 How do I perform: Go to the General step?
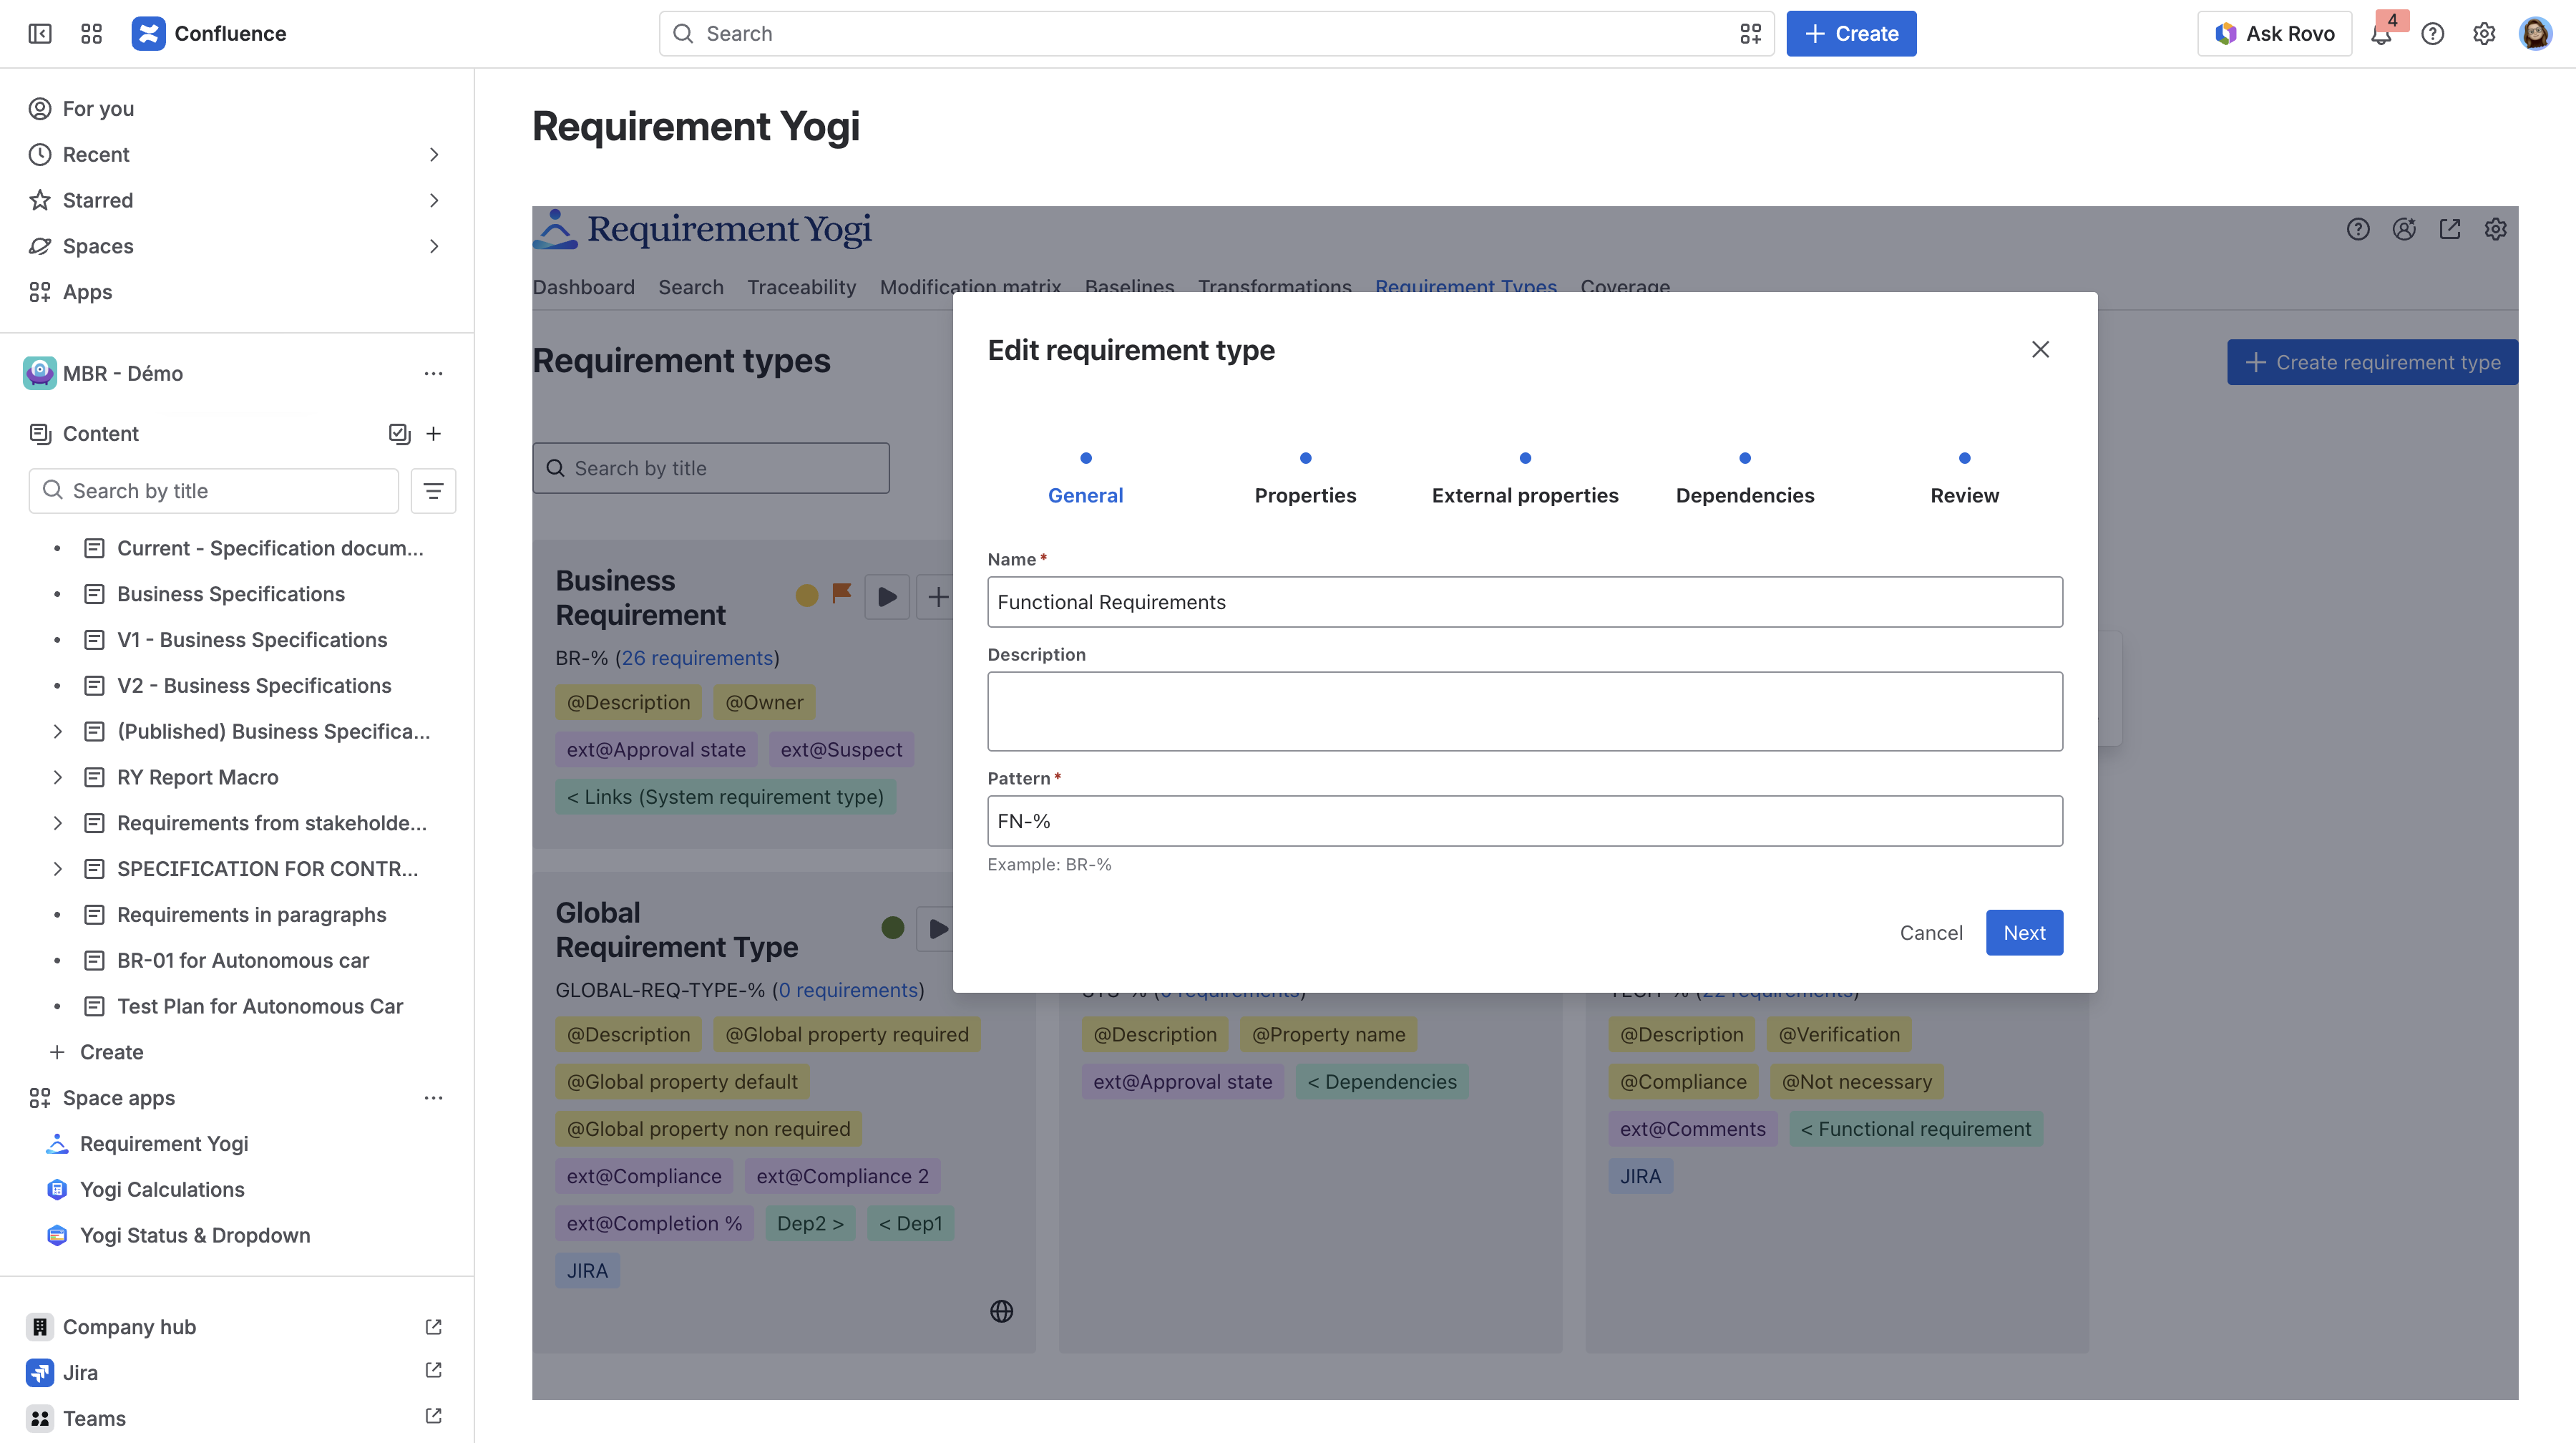[1085, 496]
